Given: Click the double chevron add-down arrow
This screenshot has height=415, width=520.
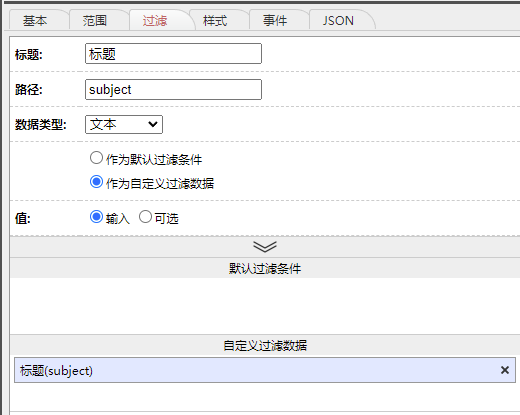Looking at the screenshot, I should [x=265, y=247].
